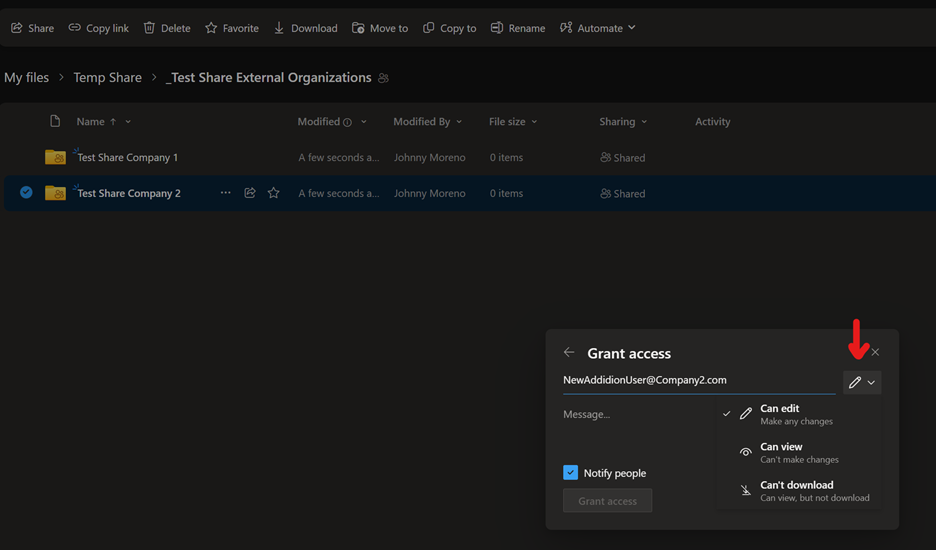Uncheck the Notify people checkbox

pyautogui.click(x=571, y=472)
